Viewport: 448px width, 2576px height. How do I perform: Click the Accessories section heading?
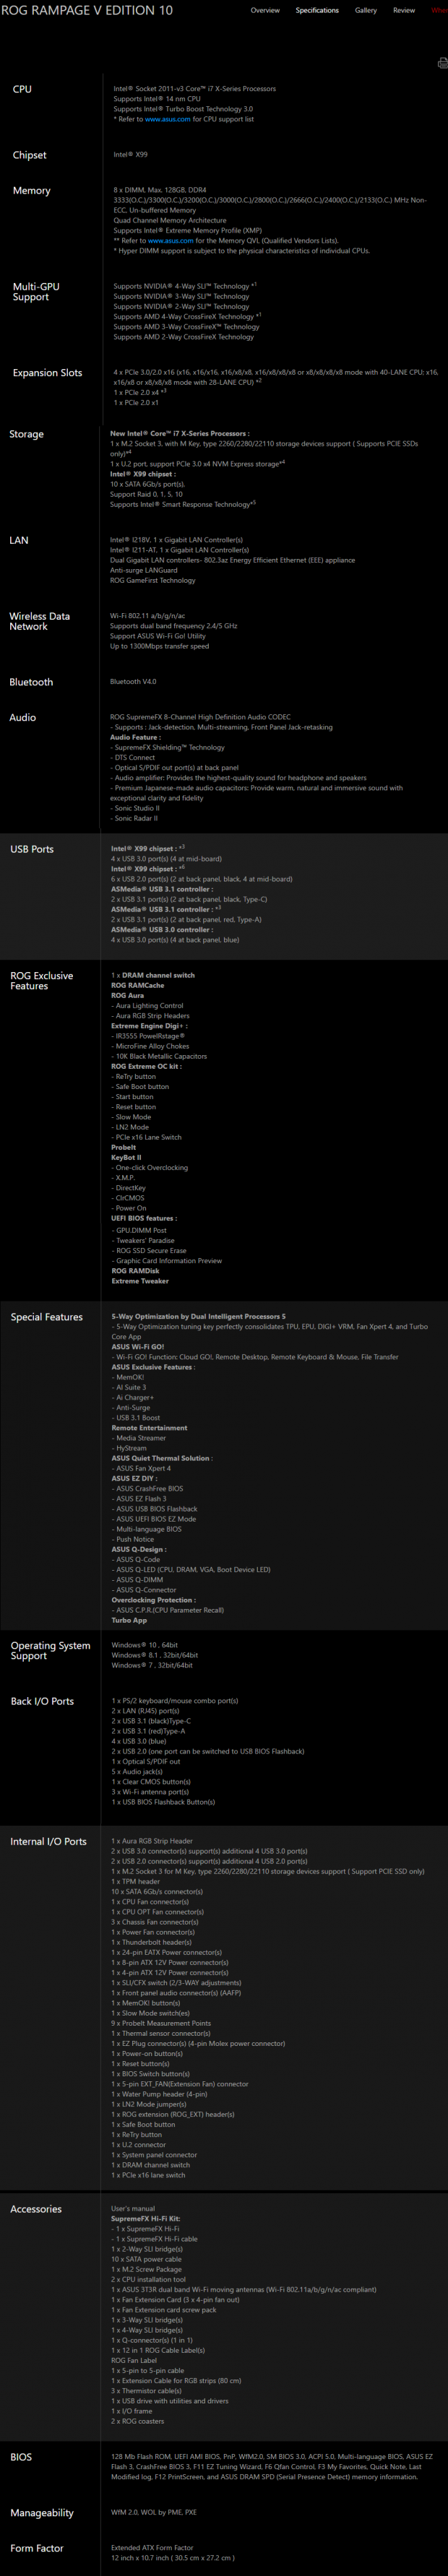pos(36,2208)
